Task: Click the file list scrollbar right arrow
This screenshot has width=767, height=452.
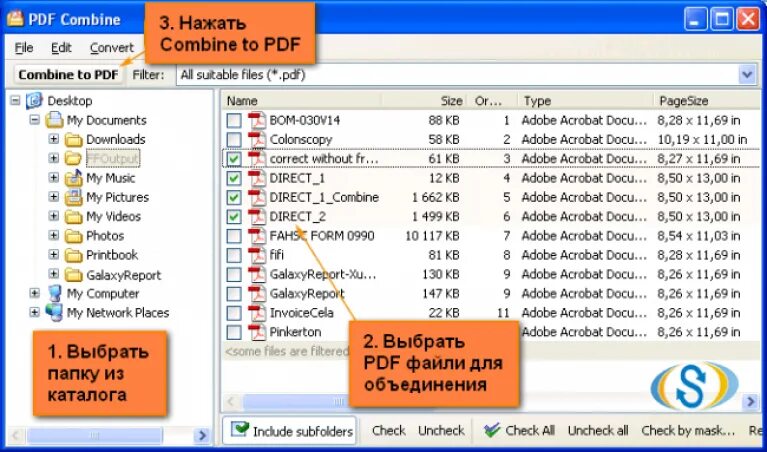Action: tap(750, 402)
